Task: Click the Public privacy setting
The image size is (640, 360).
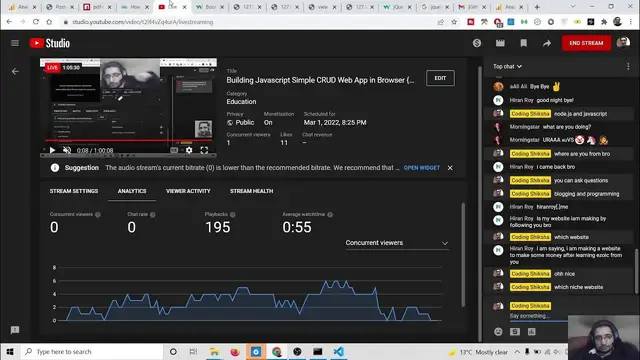Action: pyautogui.click(x=240, y=122)
